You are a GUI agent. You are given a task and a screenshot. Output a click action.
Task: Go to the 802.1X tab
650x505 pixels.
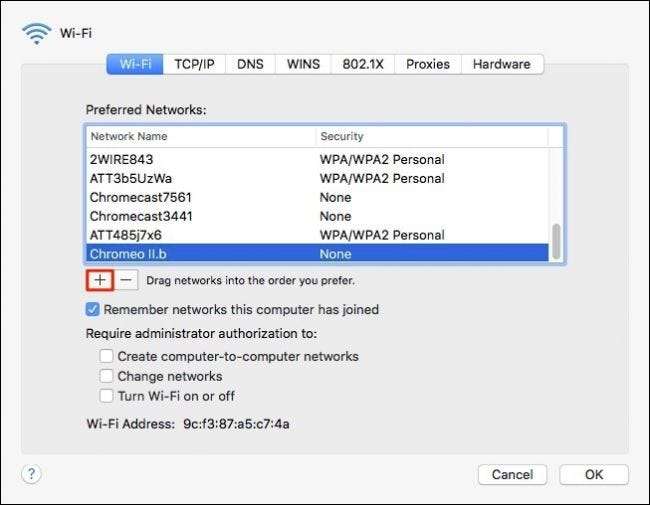tap(362, 64)
